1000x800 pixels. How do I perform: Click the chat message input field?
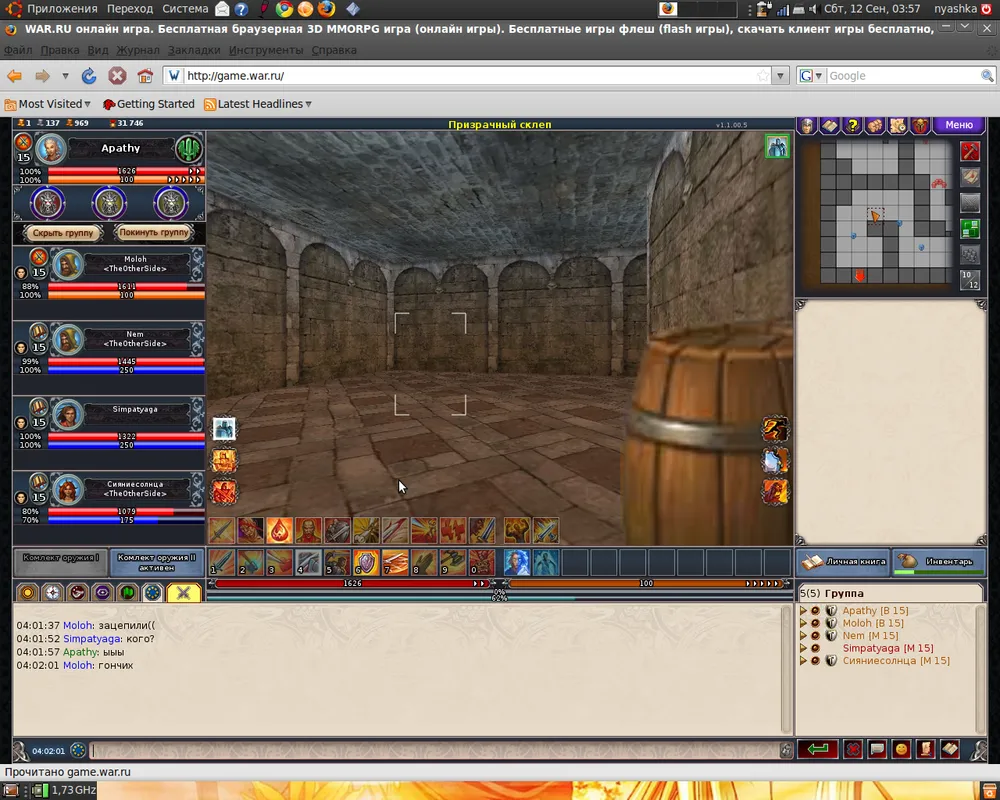pyautogui.click(x=430, y=750)
